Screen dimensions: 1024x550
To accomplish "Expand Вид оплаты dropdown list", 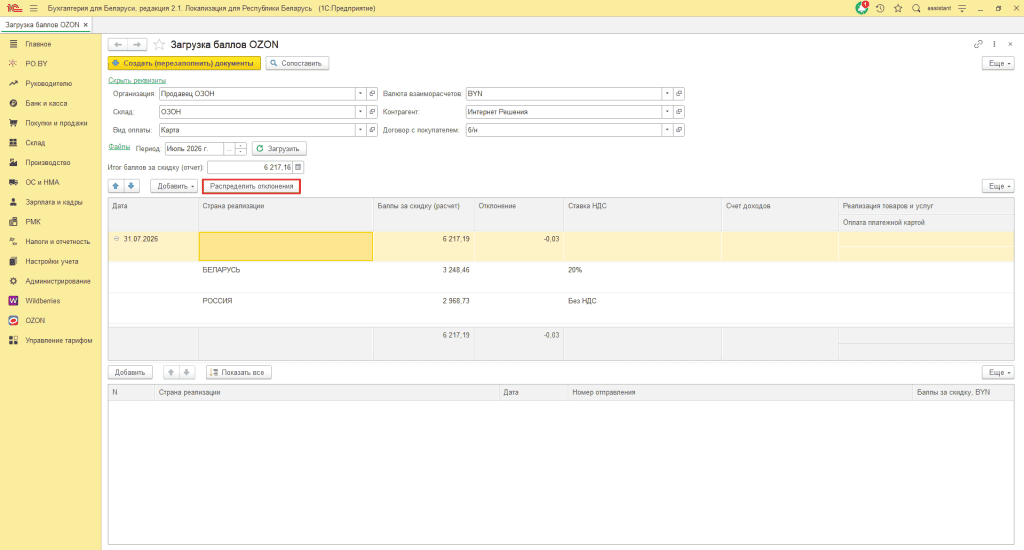I will 360,130.
